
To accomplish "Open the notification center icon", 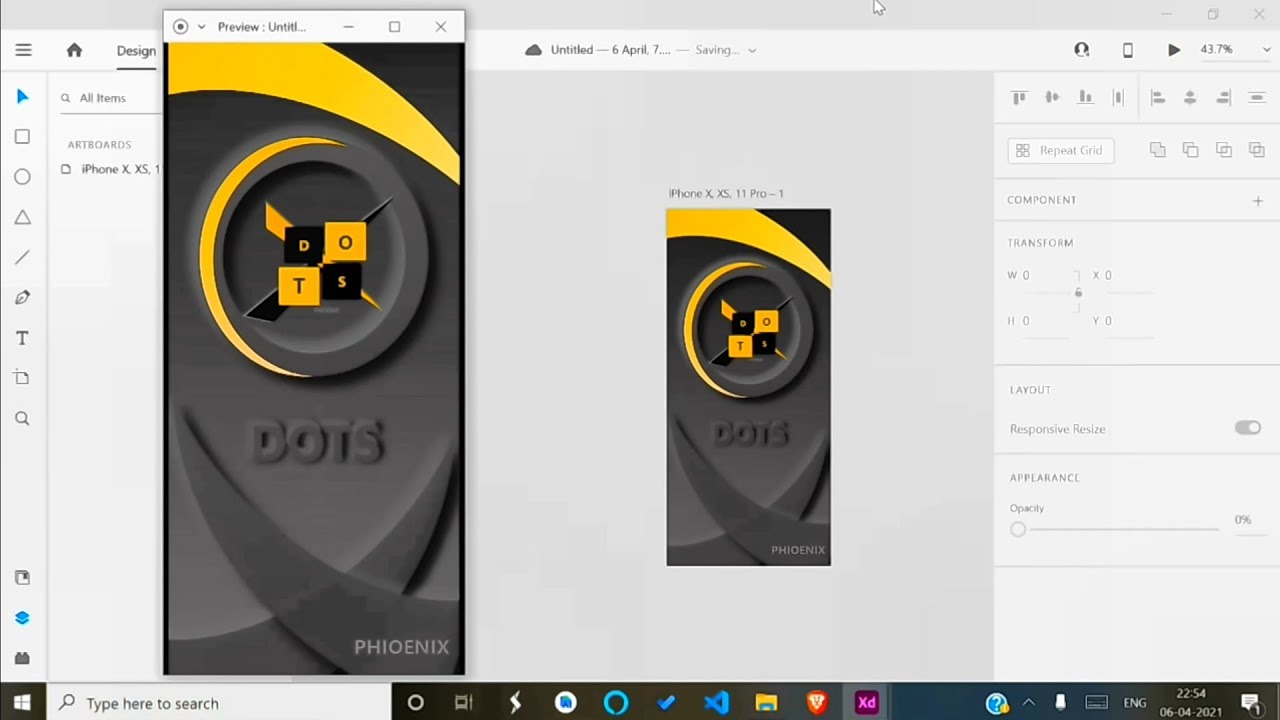I will [1250, 703].
